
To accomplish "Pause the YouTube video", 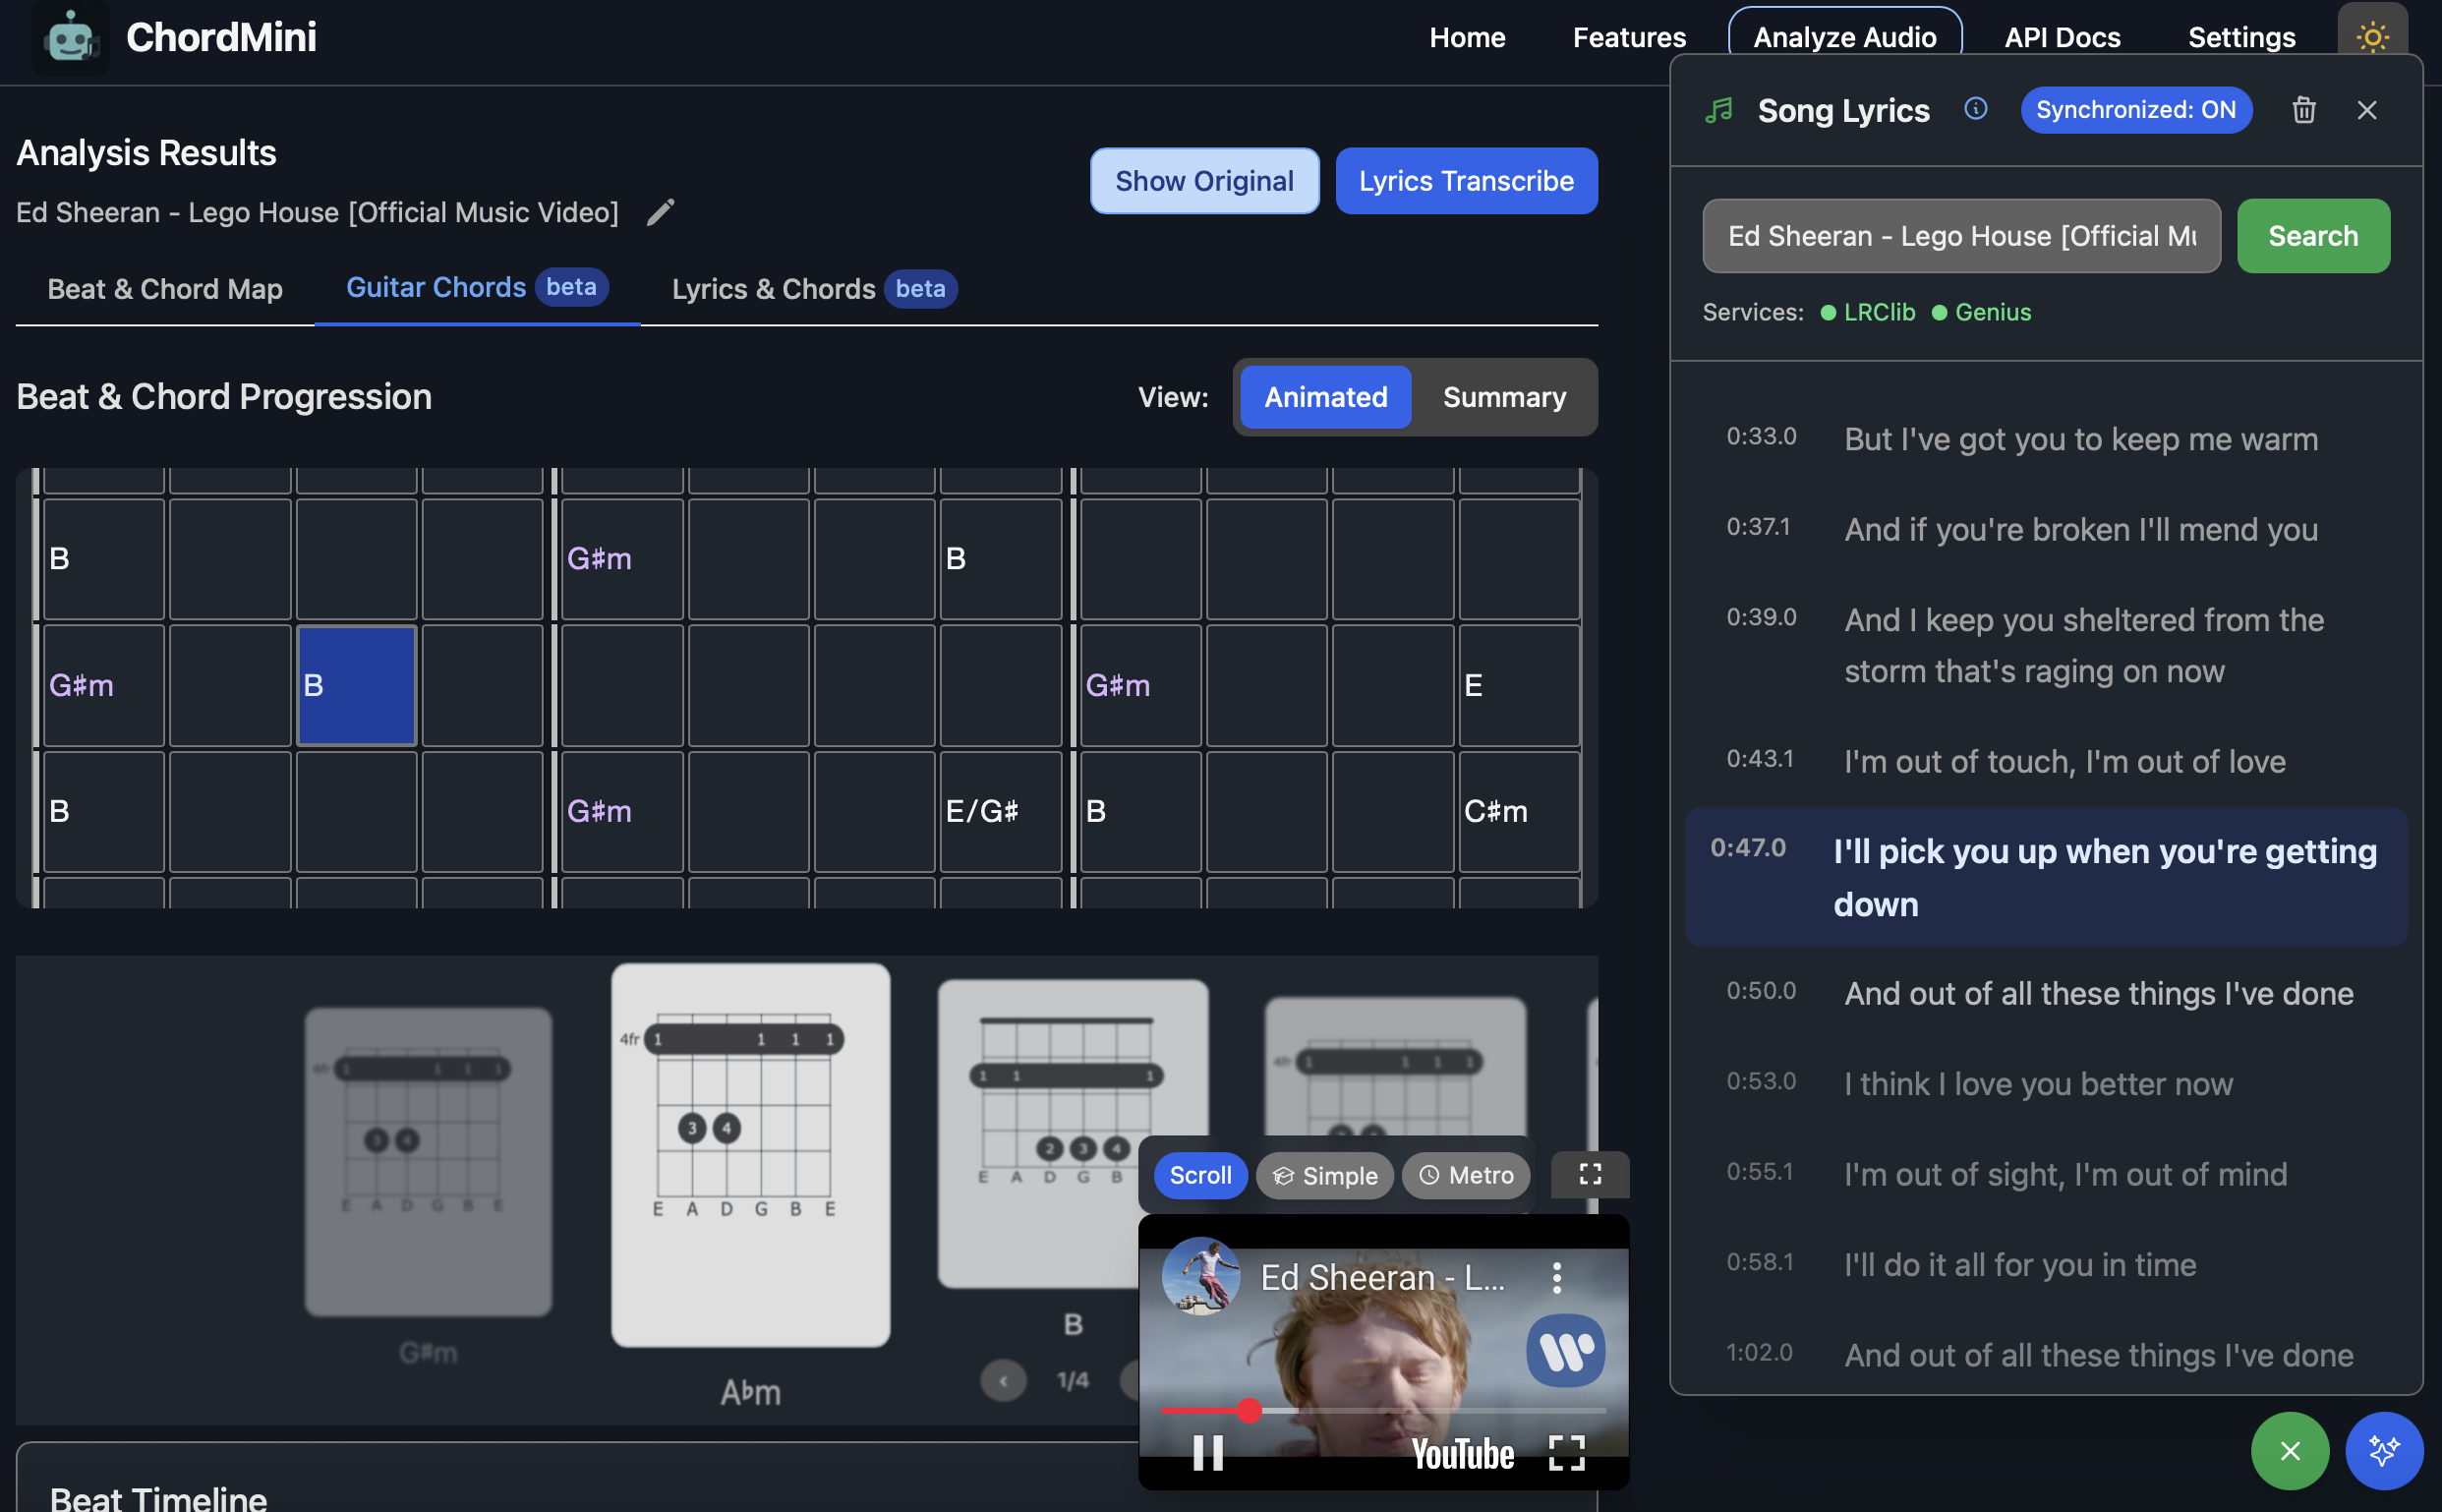I will (x=1208, y=1452).
